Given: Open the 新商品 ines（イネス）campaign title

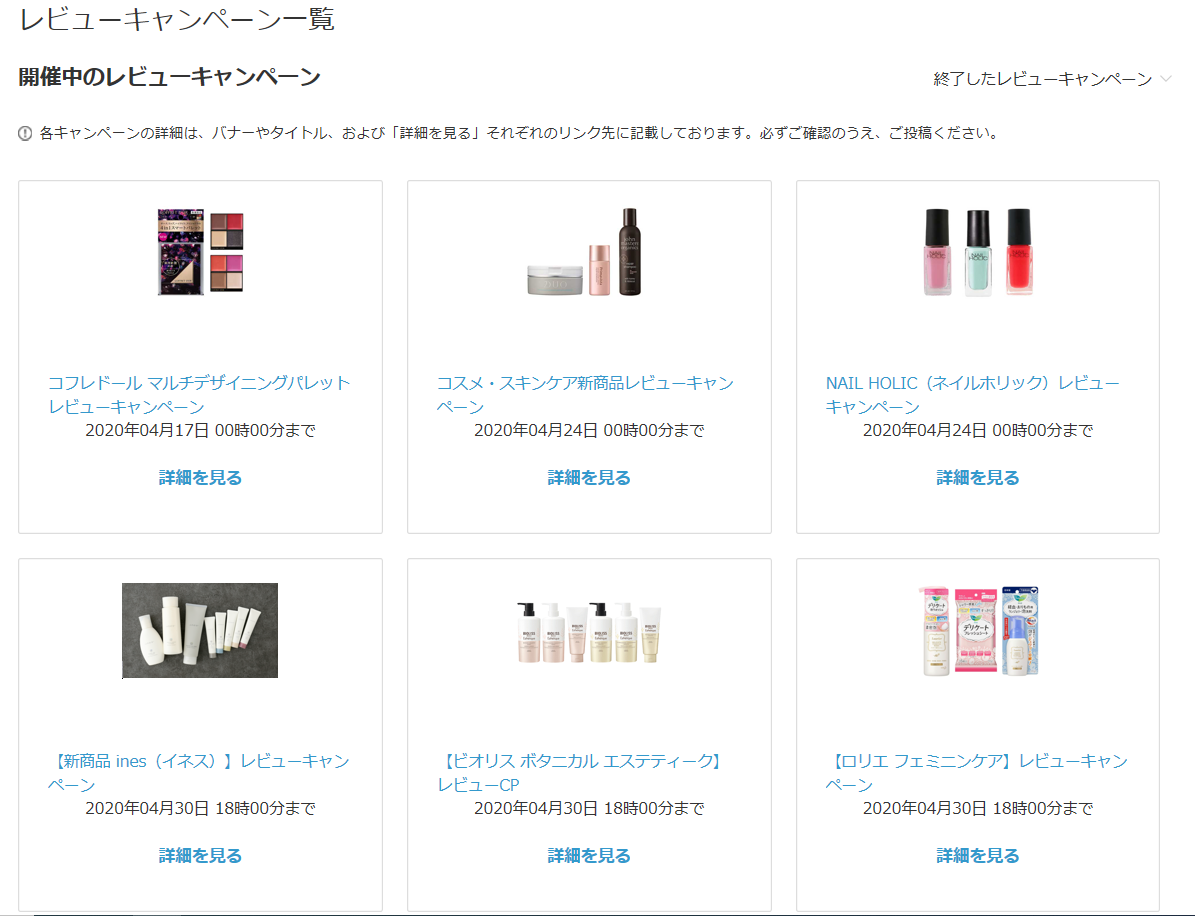Looking at the screenshot, I should 200,772.
